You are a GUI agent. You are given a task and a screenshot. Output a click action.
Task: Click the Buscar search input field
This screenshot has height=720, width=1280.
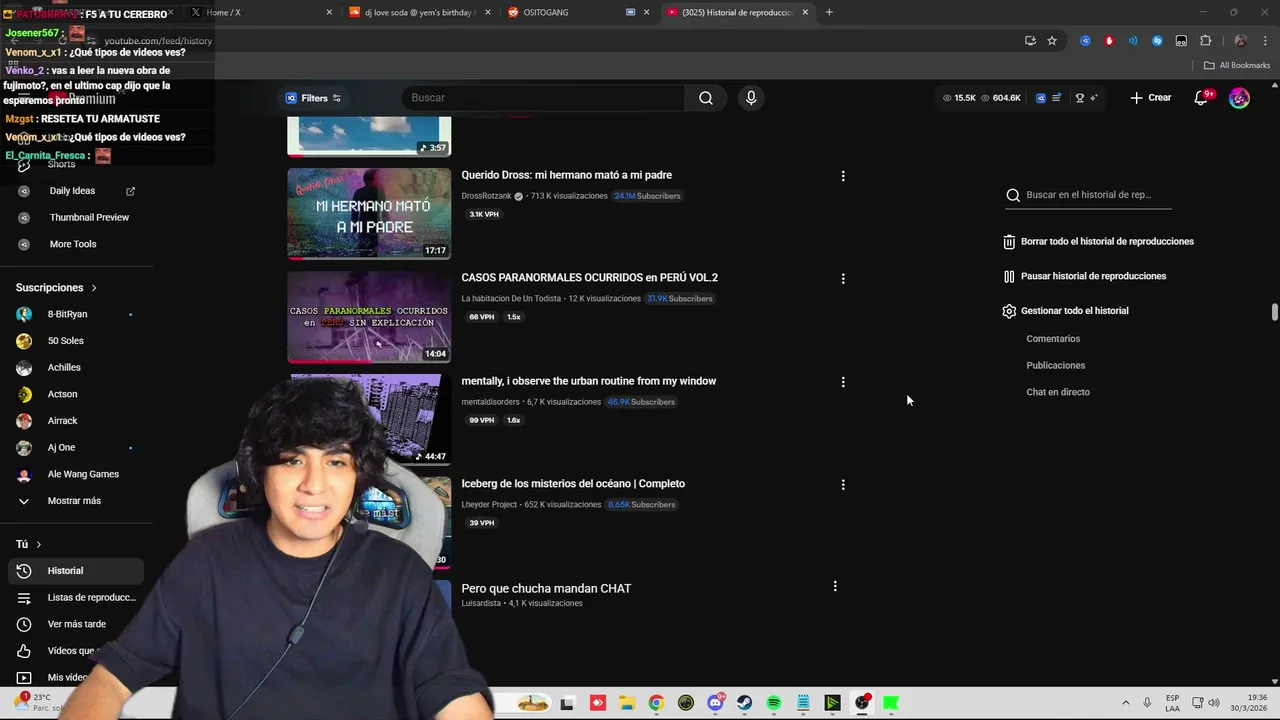[x=543, y=98]
